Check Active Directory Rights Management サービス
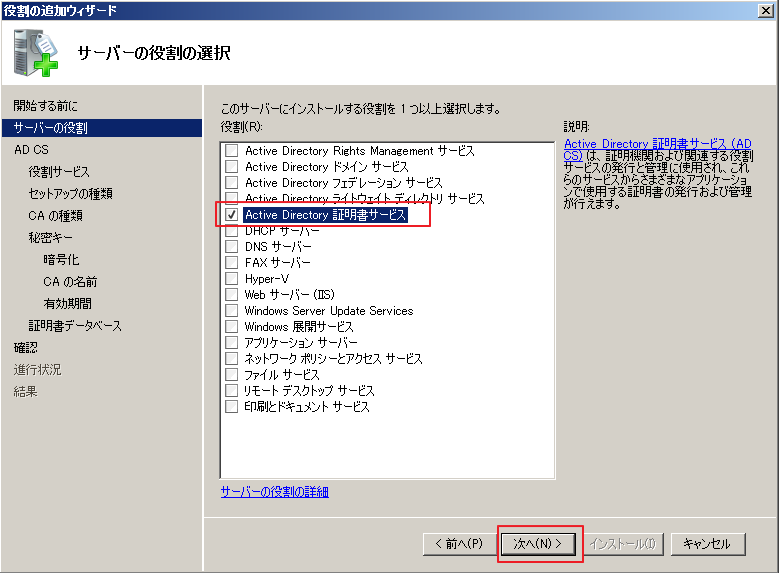The height and width of the screenshot is (573, 779). point(232,151)
